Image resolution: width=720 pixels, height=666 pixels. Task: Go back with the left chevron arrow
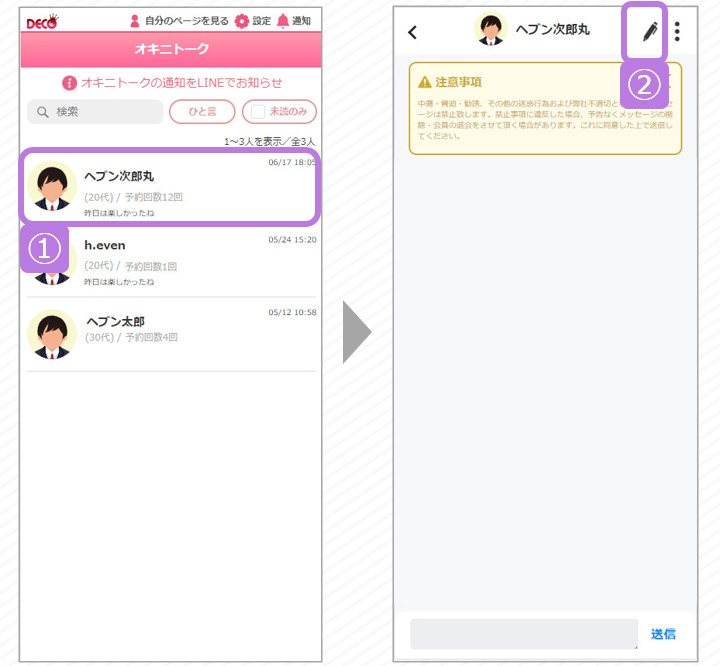tap(413, 32)
